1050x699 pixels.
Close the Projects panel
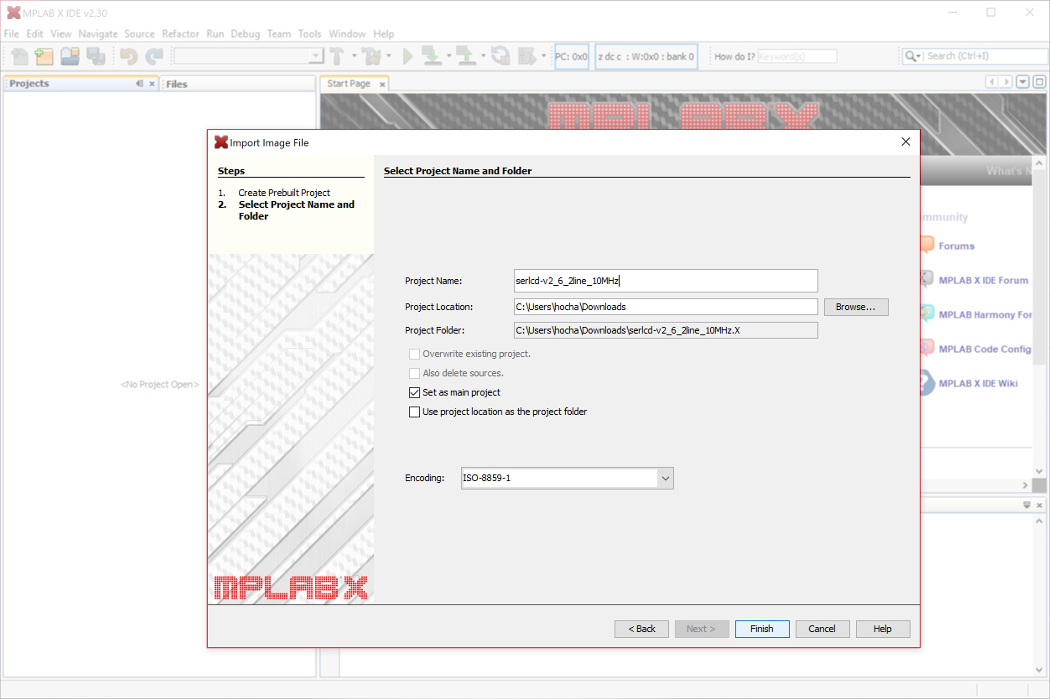(x=152, y=84)
